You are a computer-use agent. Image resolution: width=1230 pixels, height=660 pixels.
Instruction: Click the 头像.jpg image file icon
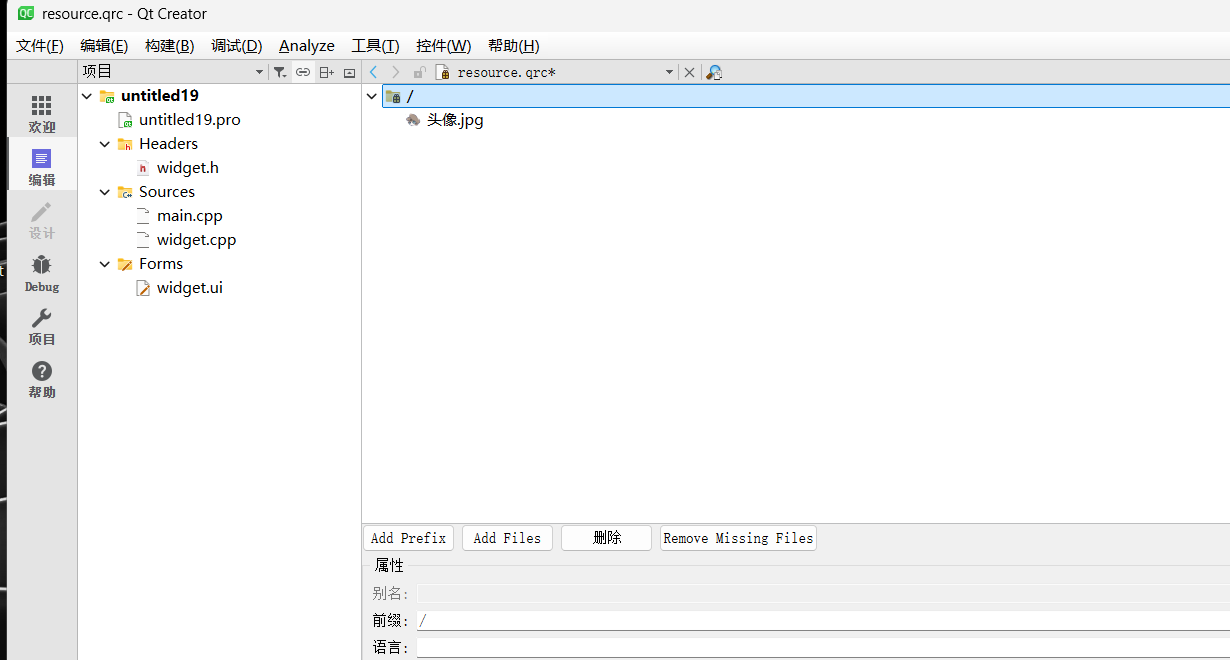(413, 120)
